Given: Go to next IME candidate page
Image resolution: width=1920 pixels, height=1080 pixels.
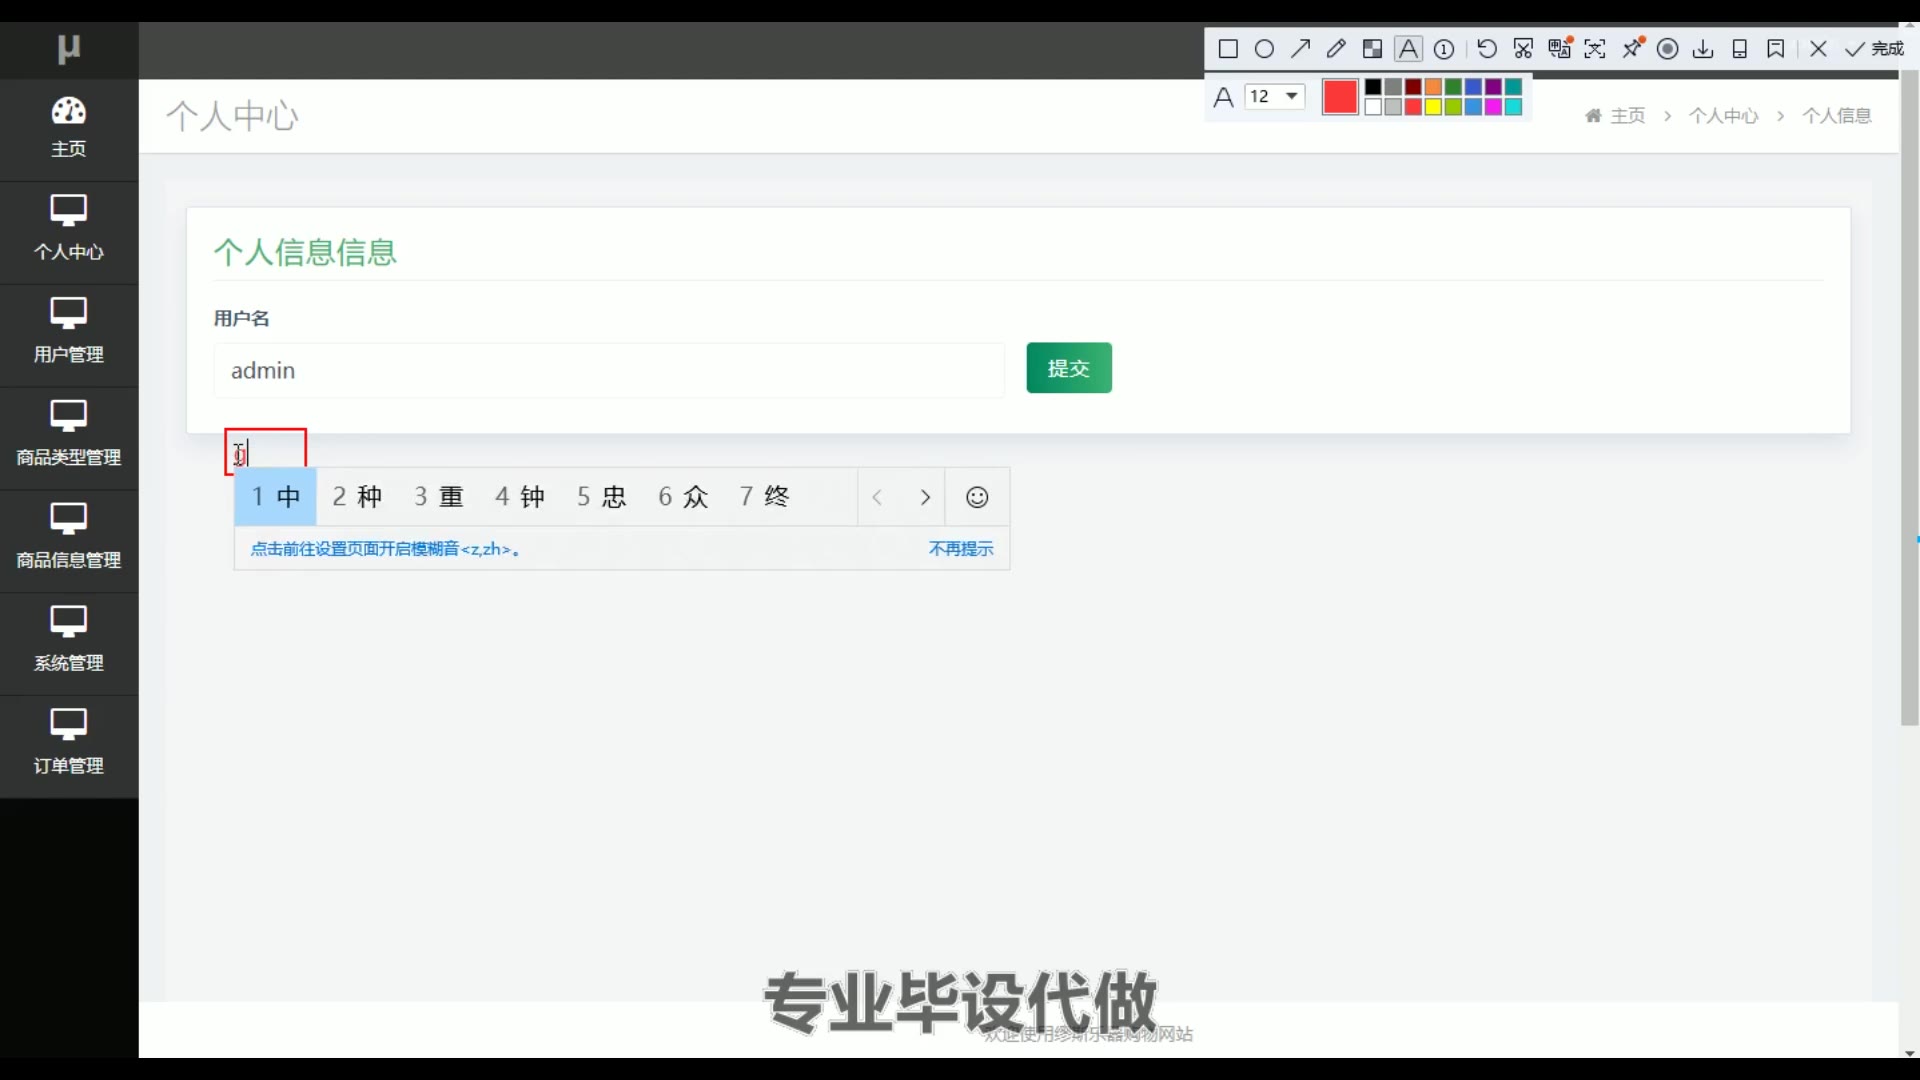Looking at the screenshot, I should pos(925,497).
